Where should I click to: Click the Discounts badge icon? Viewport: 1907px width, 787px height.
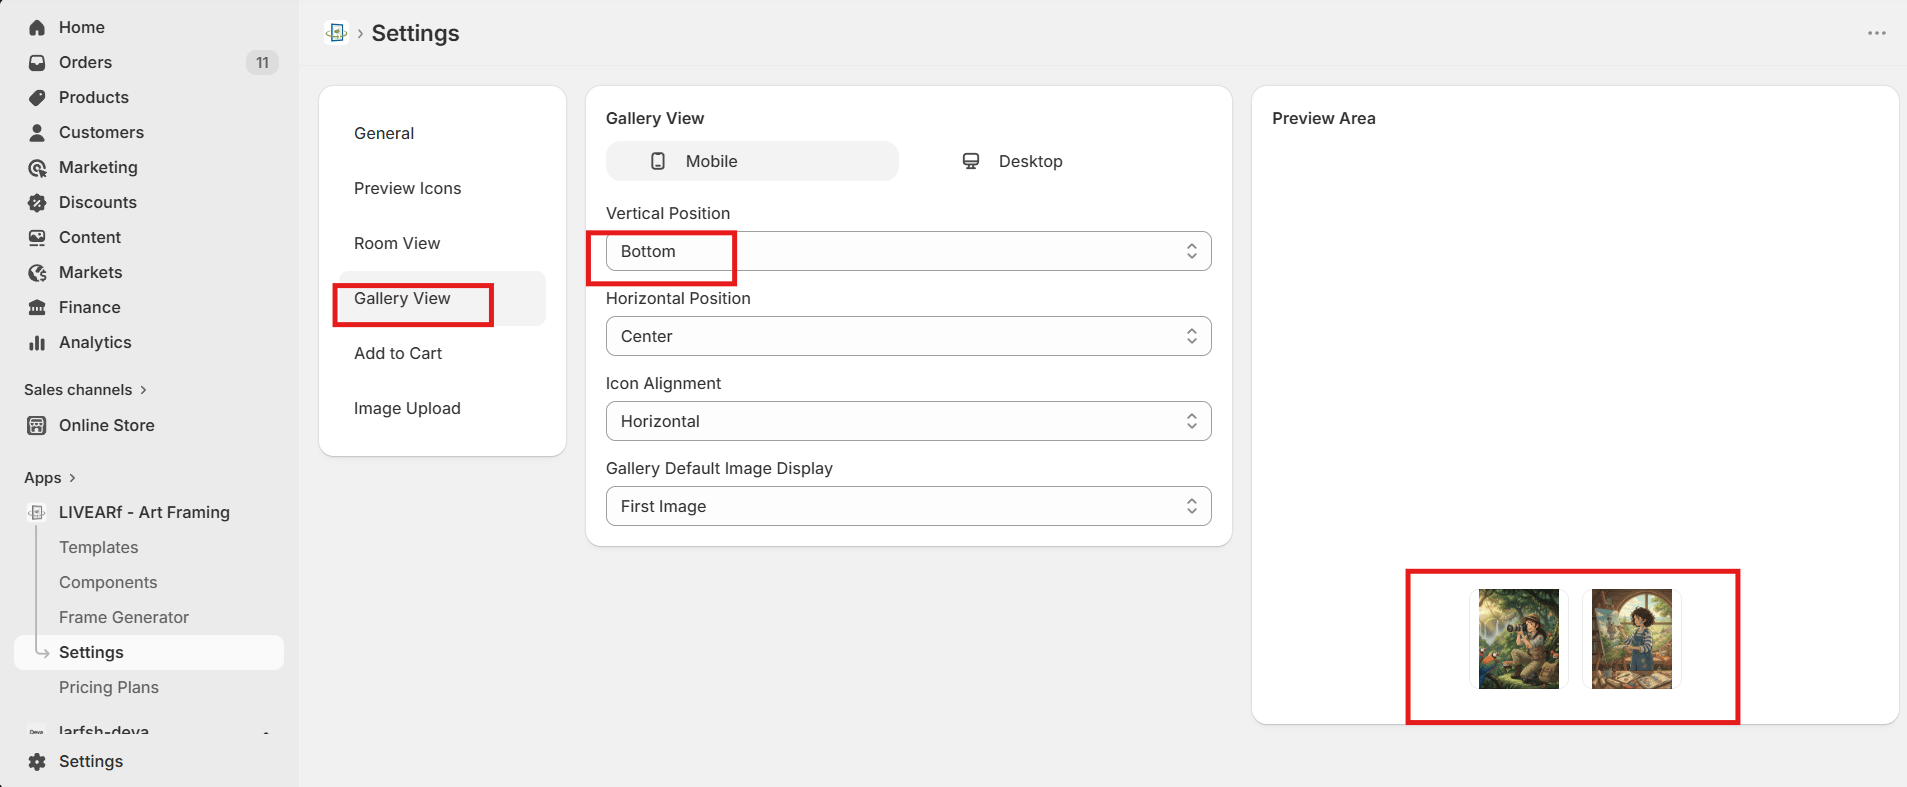[x=37, y=203]
